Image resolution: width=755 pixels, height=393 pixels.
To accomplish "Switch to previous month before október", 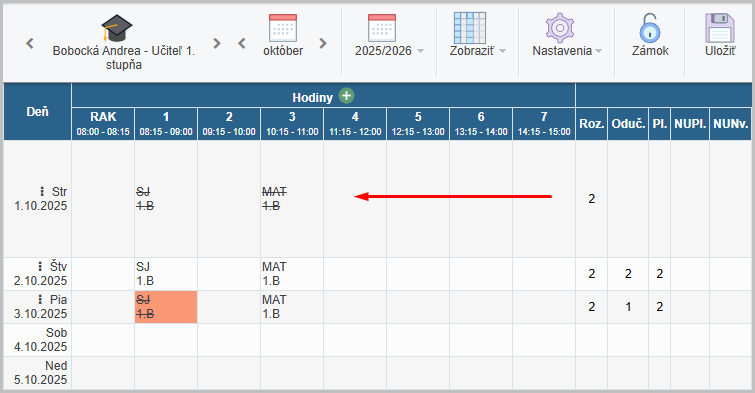I will point(242,43).
